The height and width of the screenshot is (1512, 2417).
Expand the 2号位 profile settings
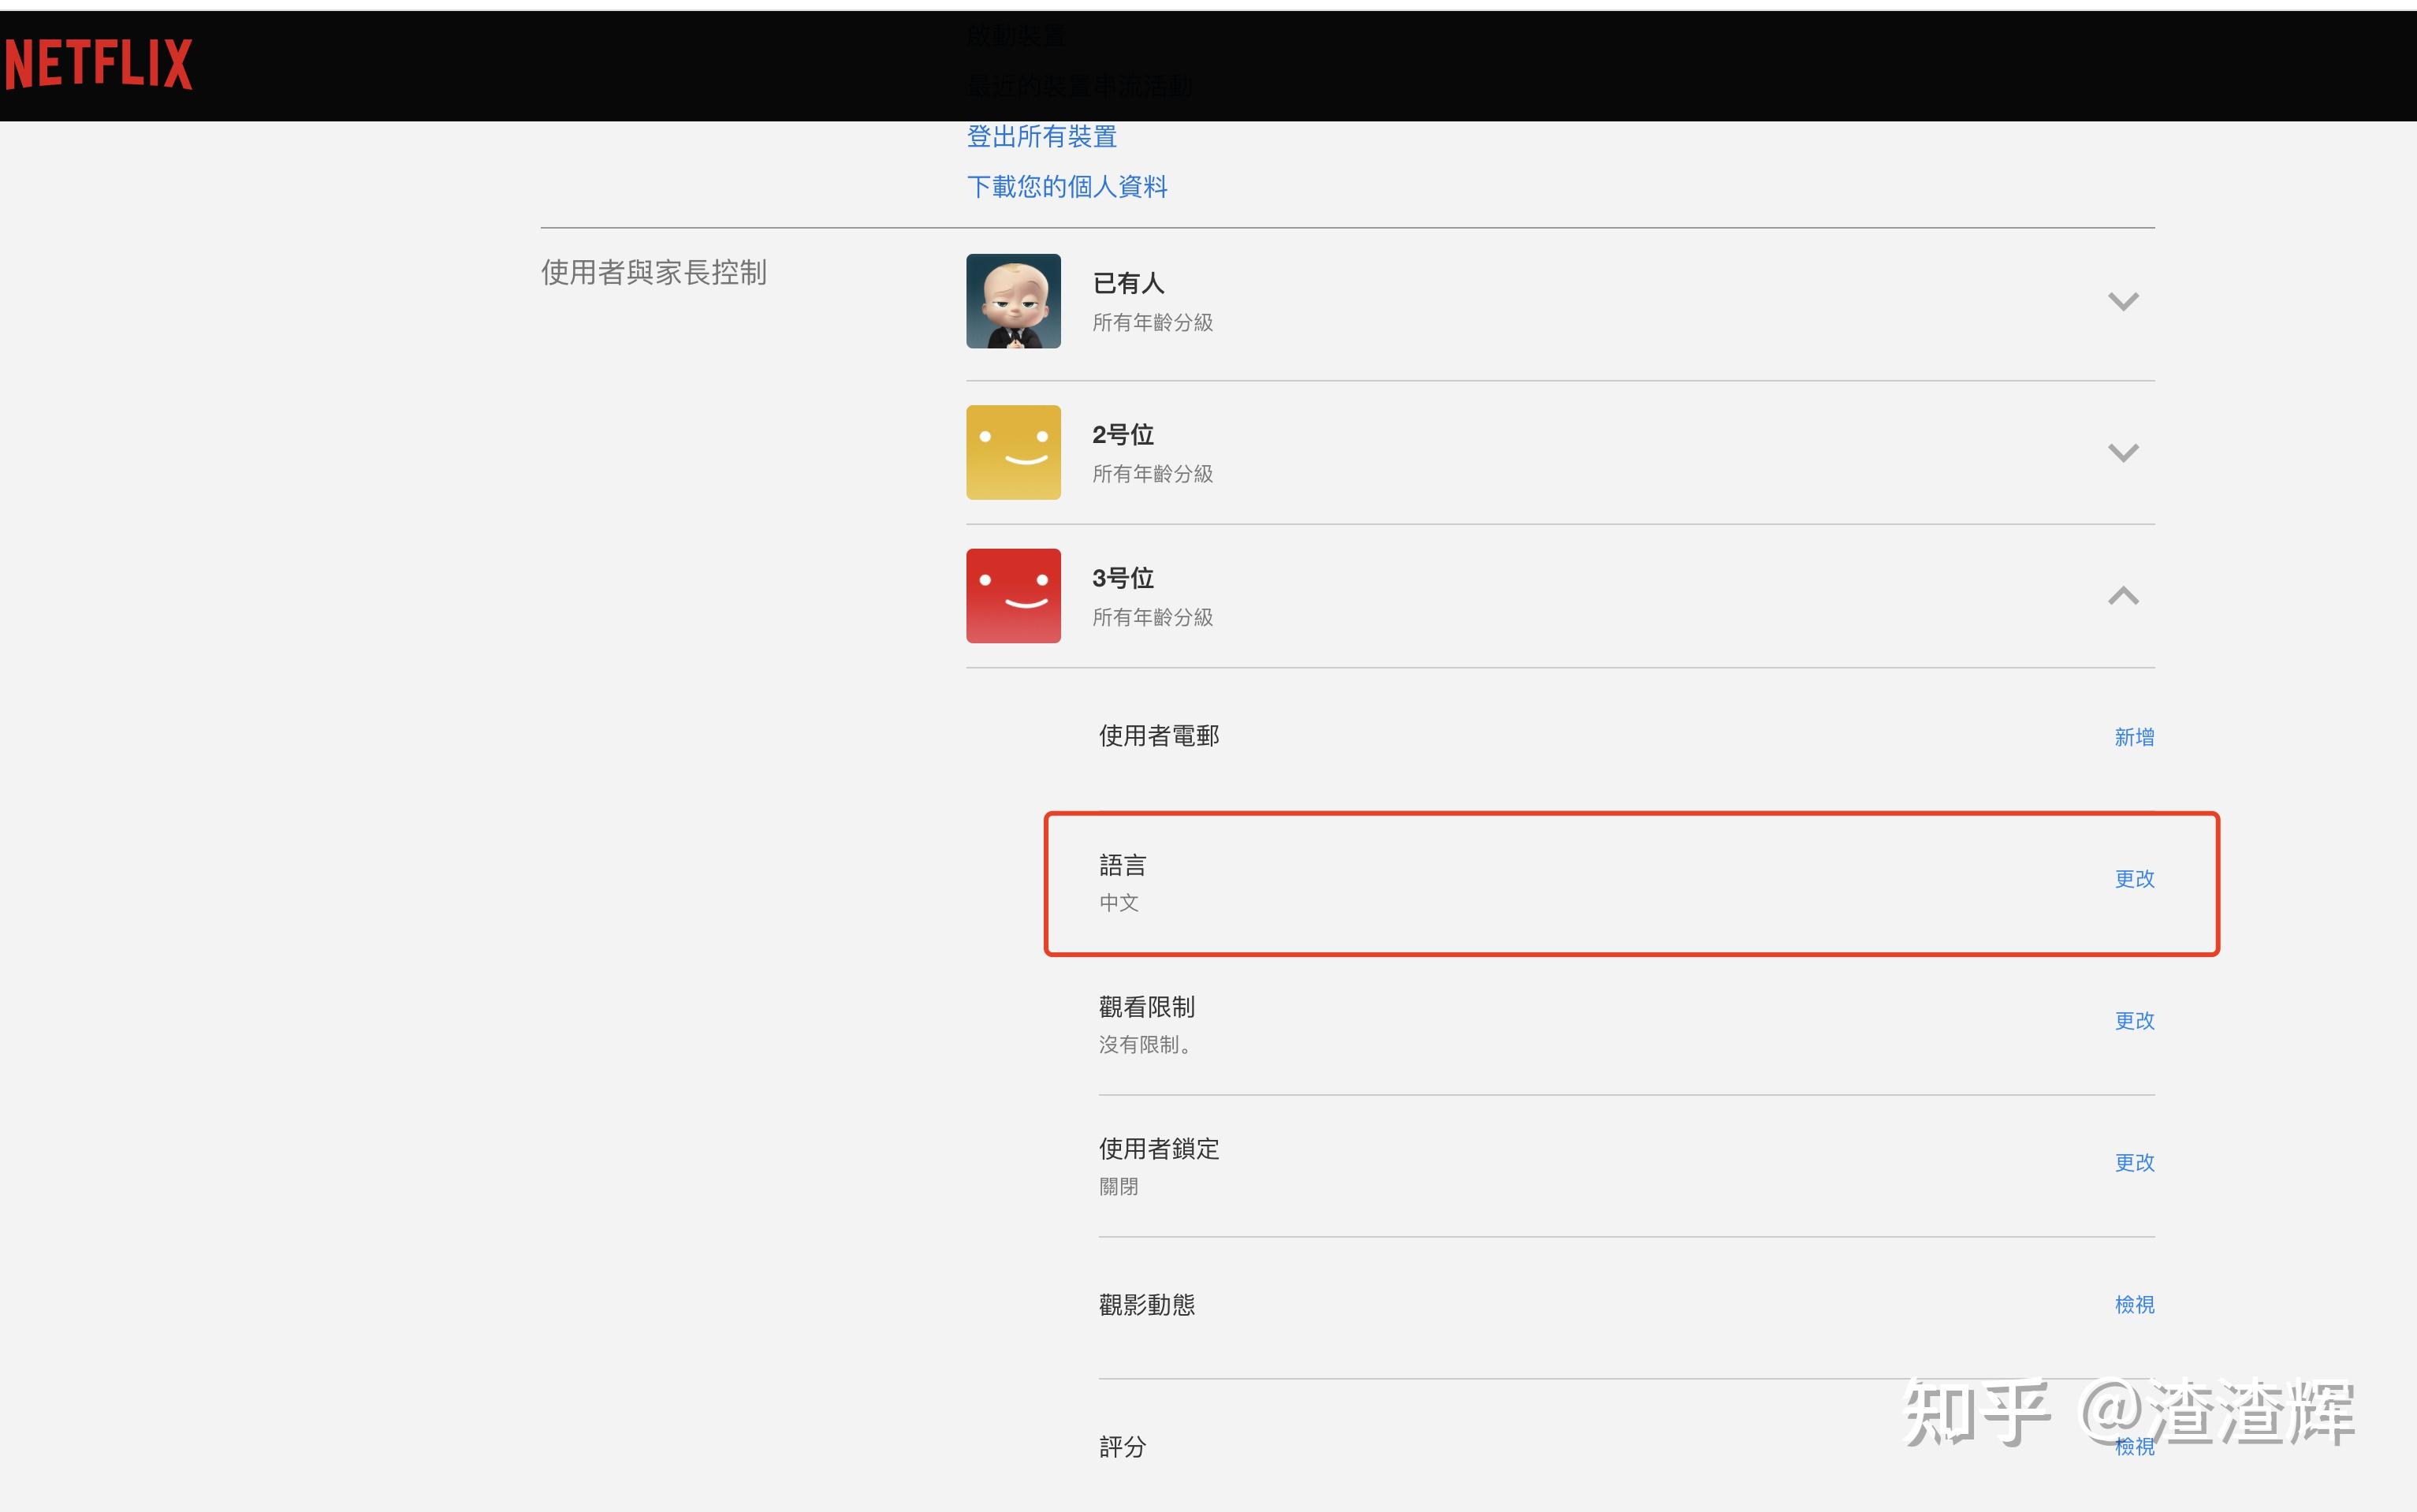2124,452
